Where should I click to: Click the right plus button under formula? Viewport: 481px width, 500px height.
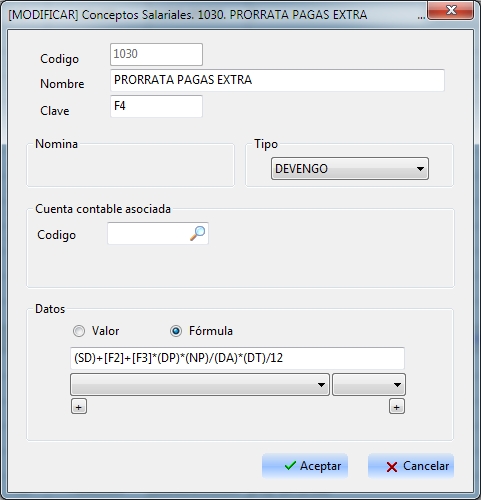[397, 406]
